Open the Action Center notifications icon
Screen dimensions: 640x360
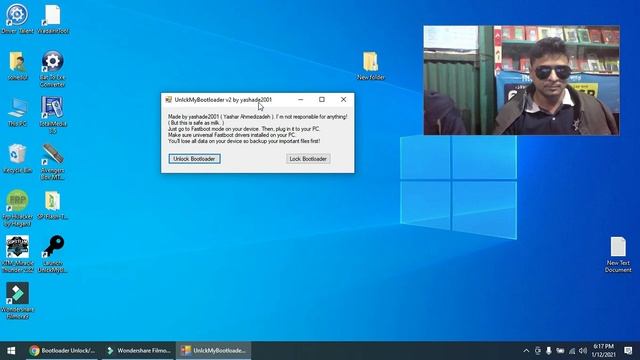pyautogui.click(x=628, y=351)
